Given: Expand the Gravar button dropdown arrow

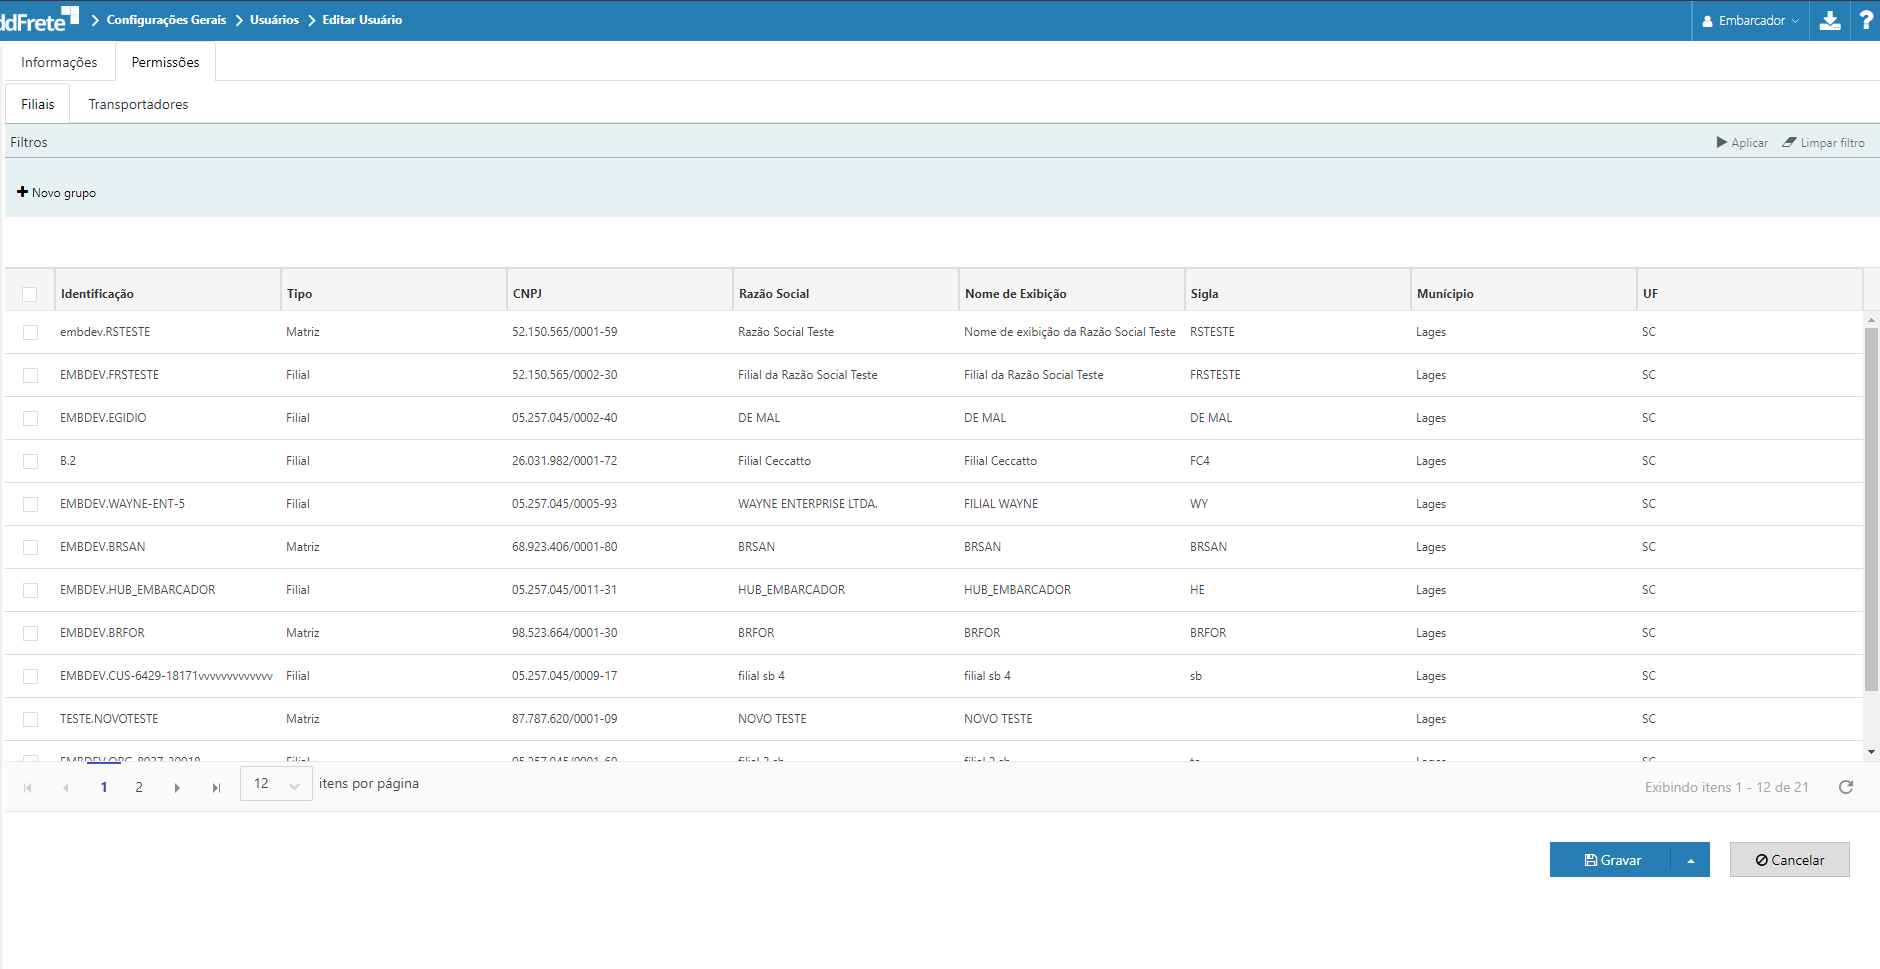Looking at the screenshot, I should click(1690, 860).
